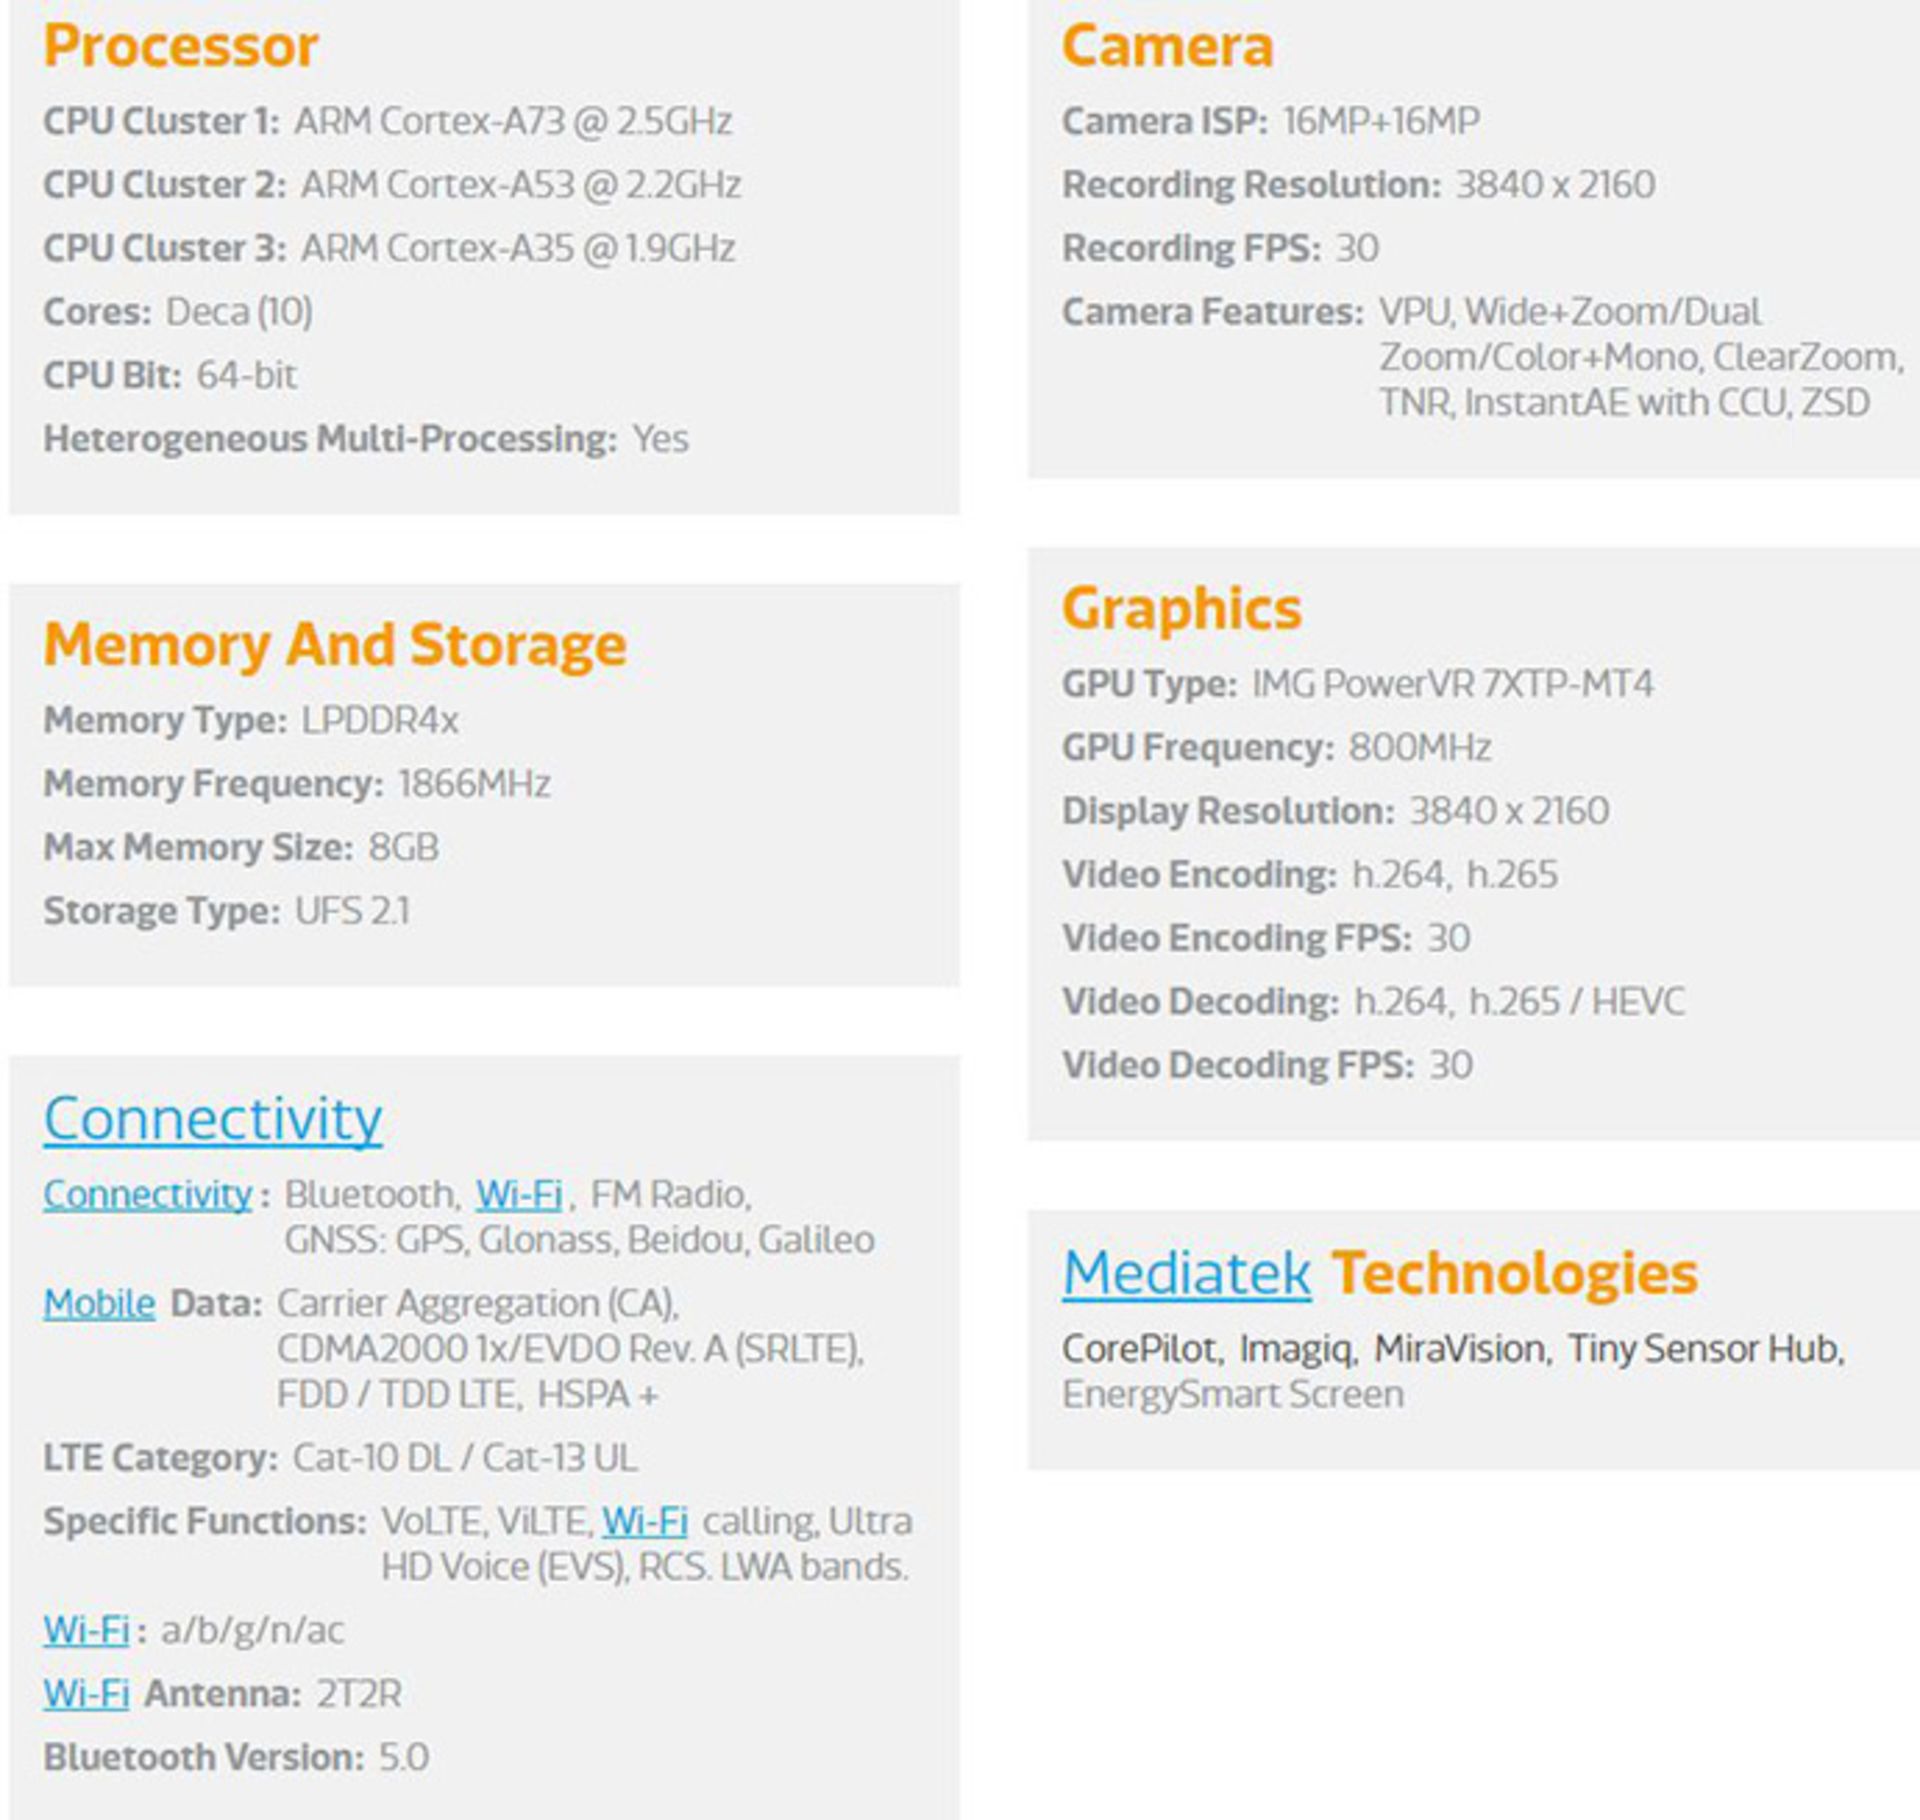Click the Processor section heading
Screen dimensions: 1920x1820
[x=181, y=46]
